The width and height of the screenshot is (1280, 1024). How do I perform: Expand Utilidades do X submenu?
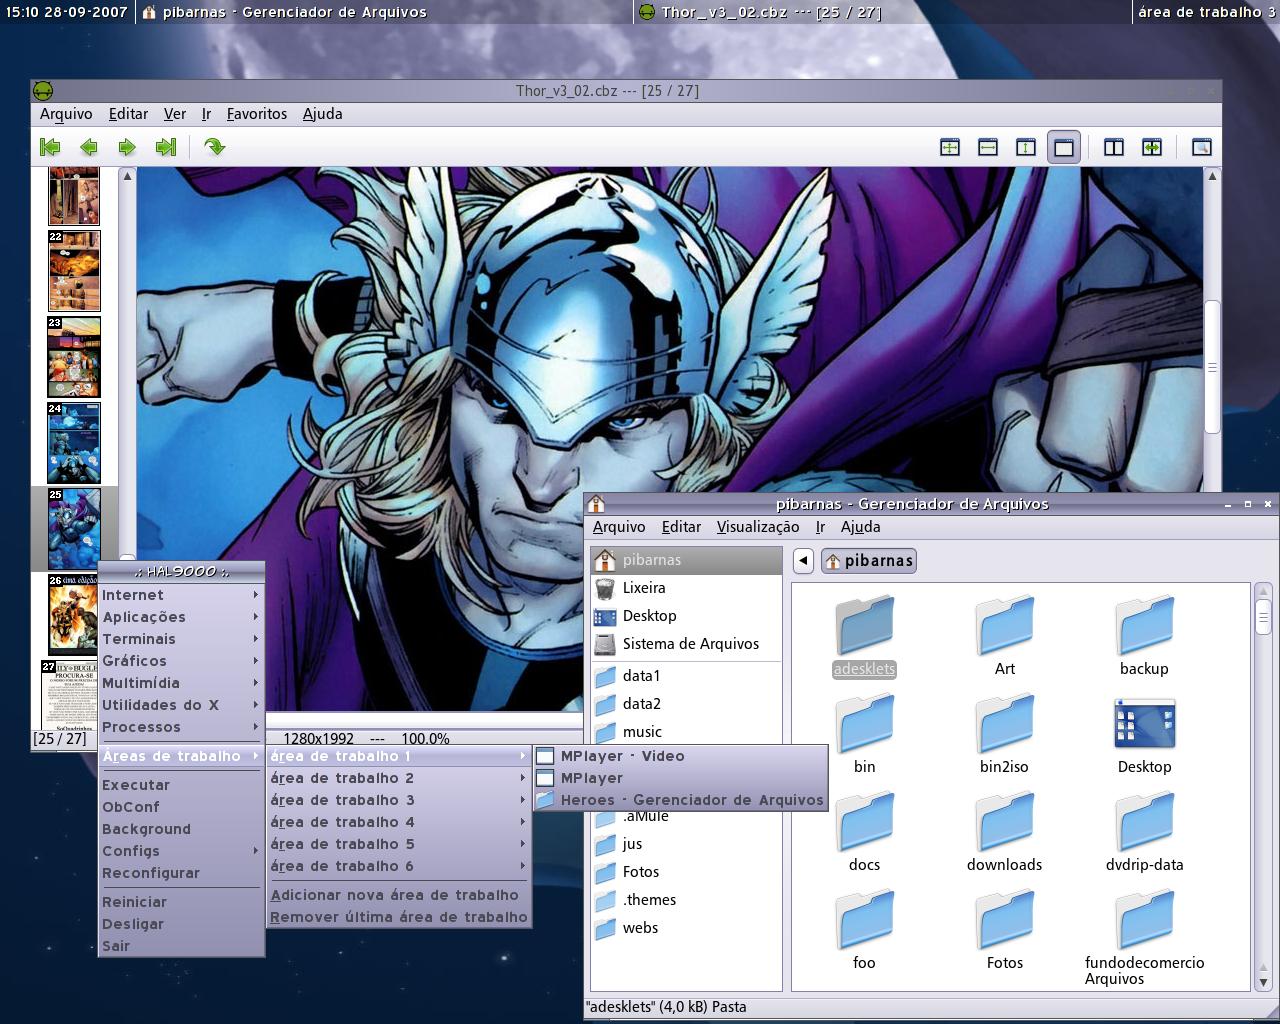[180, 705]
